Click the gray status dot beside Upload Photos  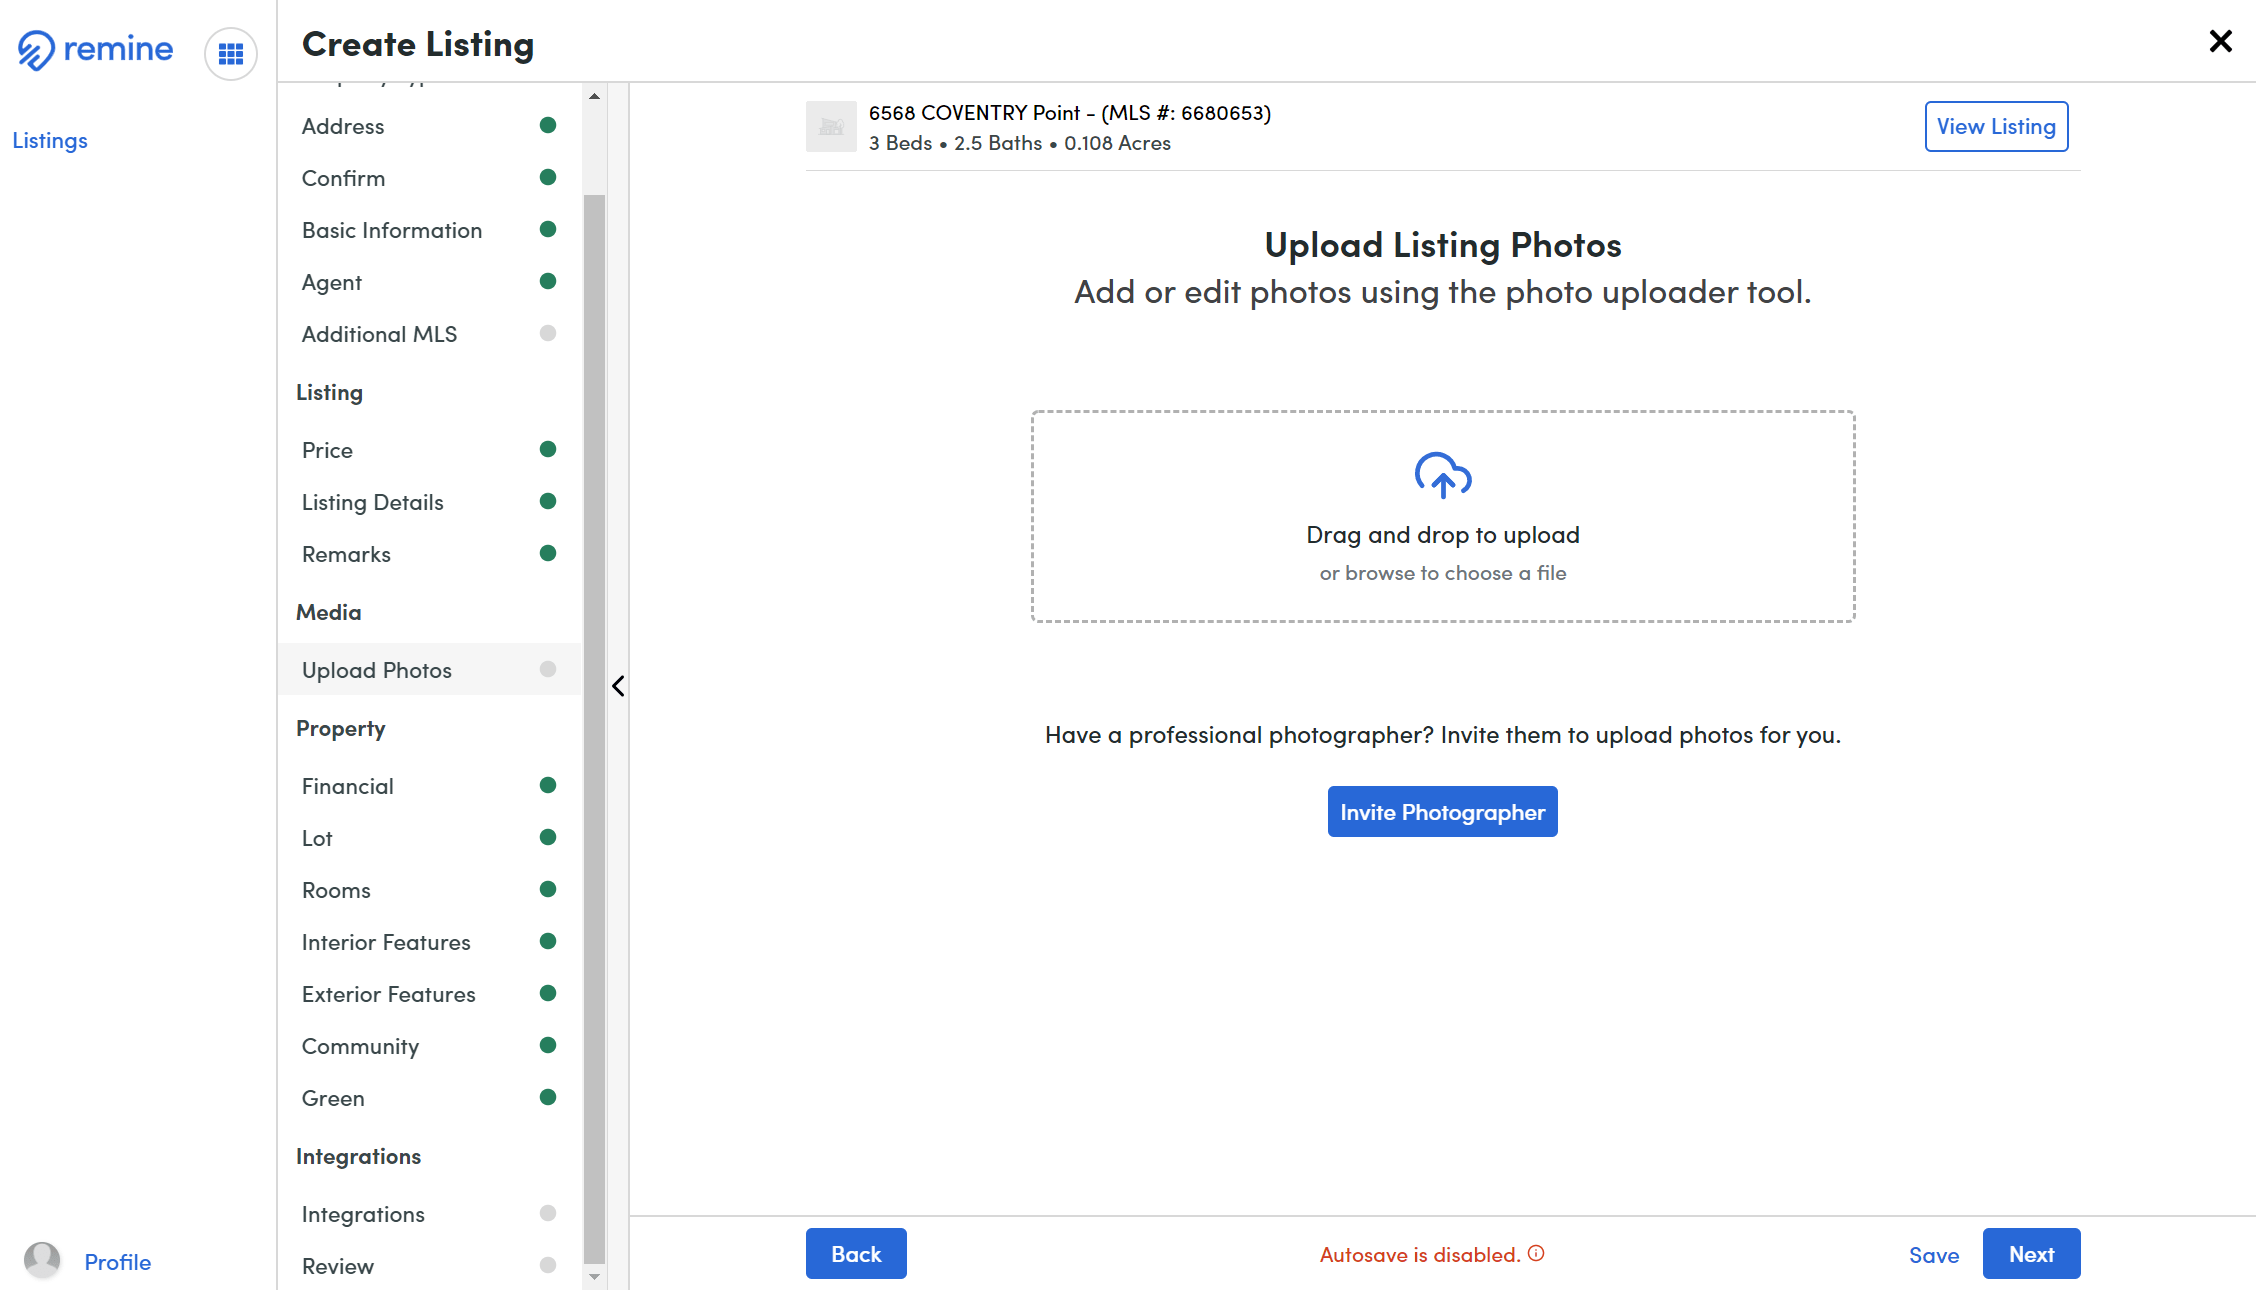548,669
